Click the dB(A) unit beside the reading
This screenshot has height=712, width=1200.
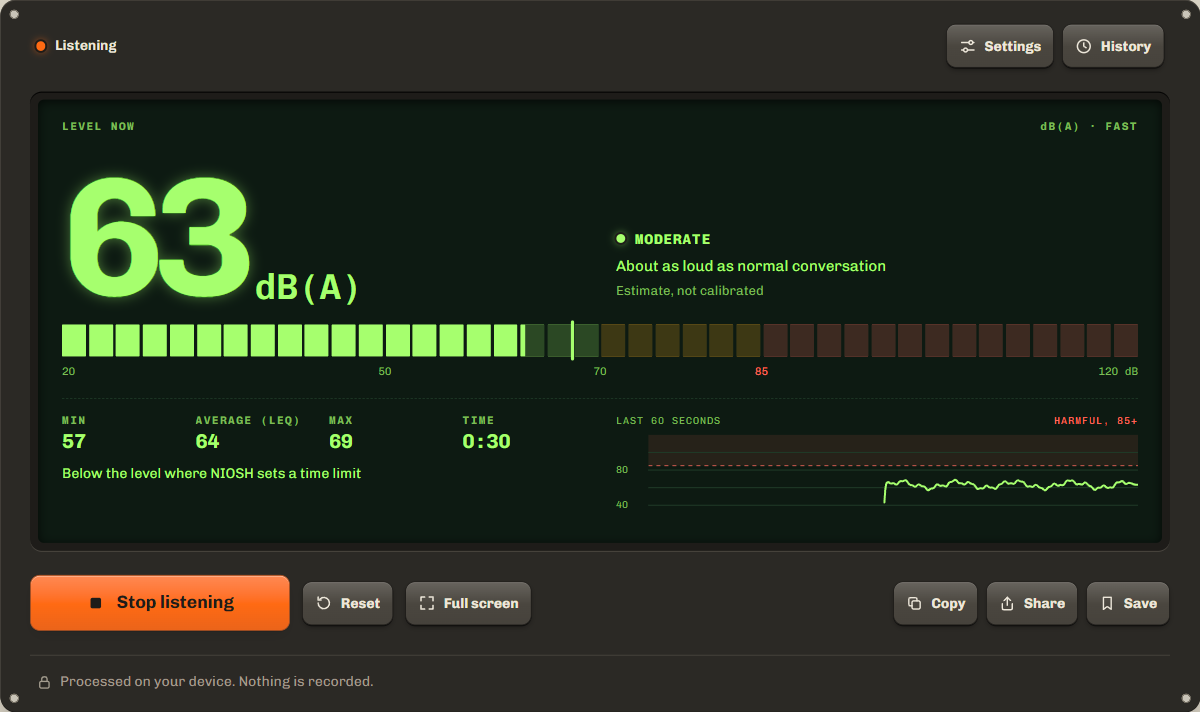[307, 288]
